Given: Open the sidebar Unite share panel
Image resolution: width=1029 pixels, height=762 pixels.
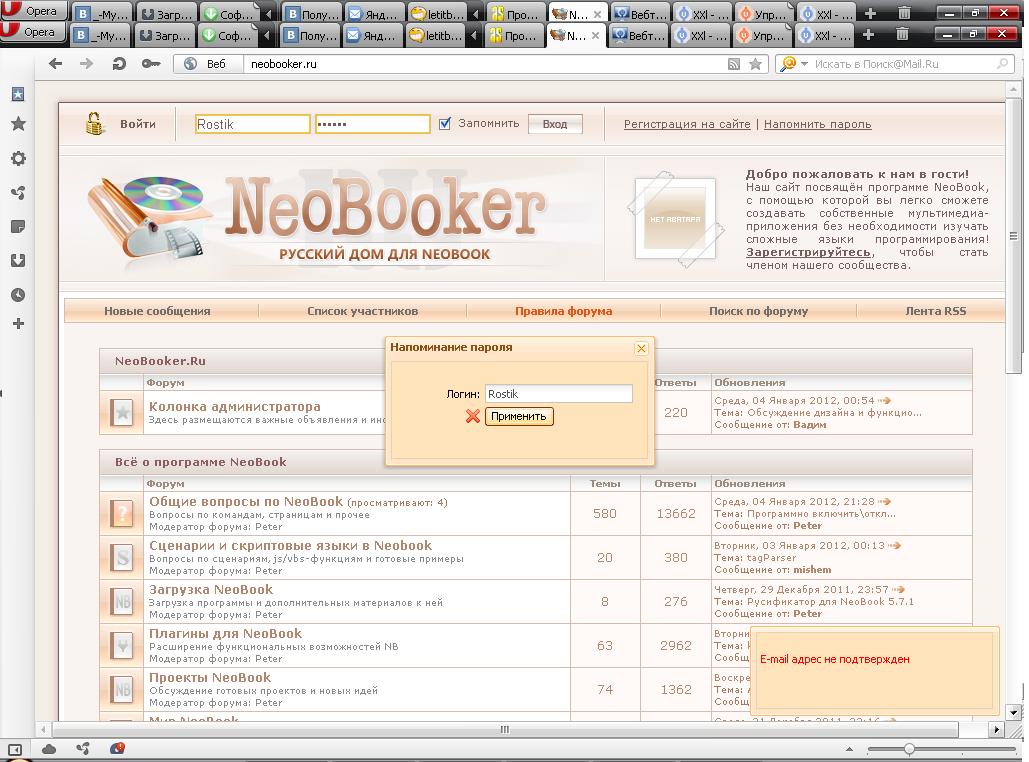Looking at the screenshot, I should 18,192.
